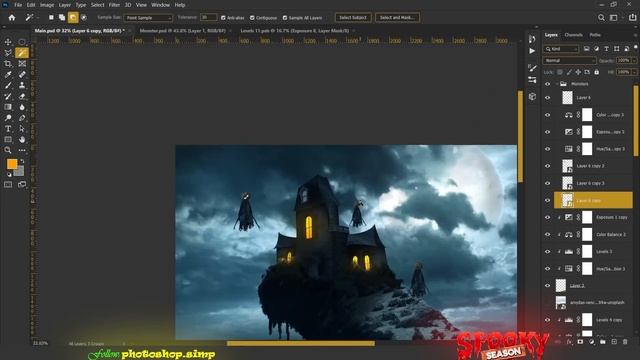Toggle visibility of Levels 3 layer
This screenshot has height=360, width=640.
pyautogui.click(x=548, y=252)
